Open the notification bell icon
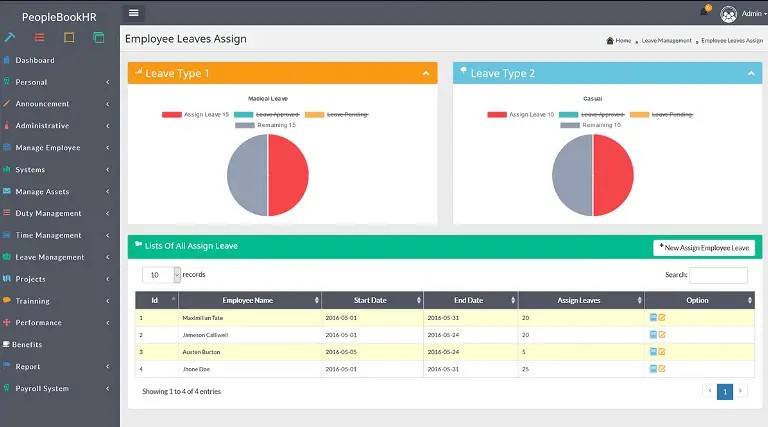 coord(705,10)
